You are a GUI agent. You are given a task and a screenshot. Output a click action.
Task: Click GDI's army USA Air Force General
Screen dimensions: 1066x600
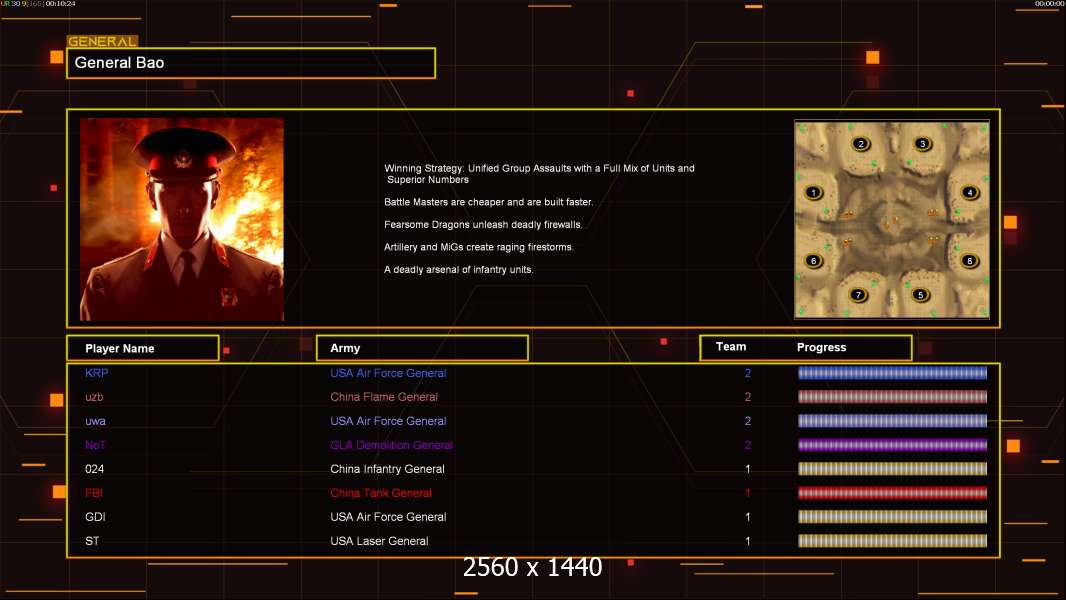[388, 517]
